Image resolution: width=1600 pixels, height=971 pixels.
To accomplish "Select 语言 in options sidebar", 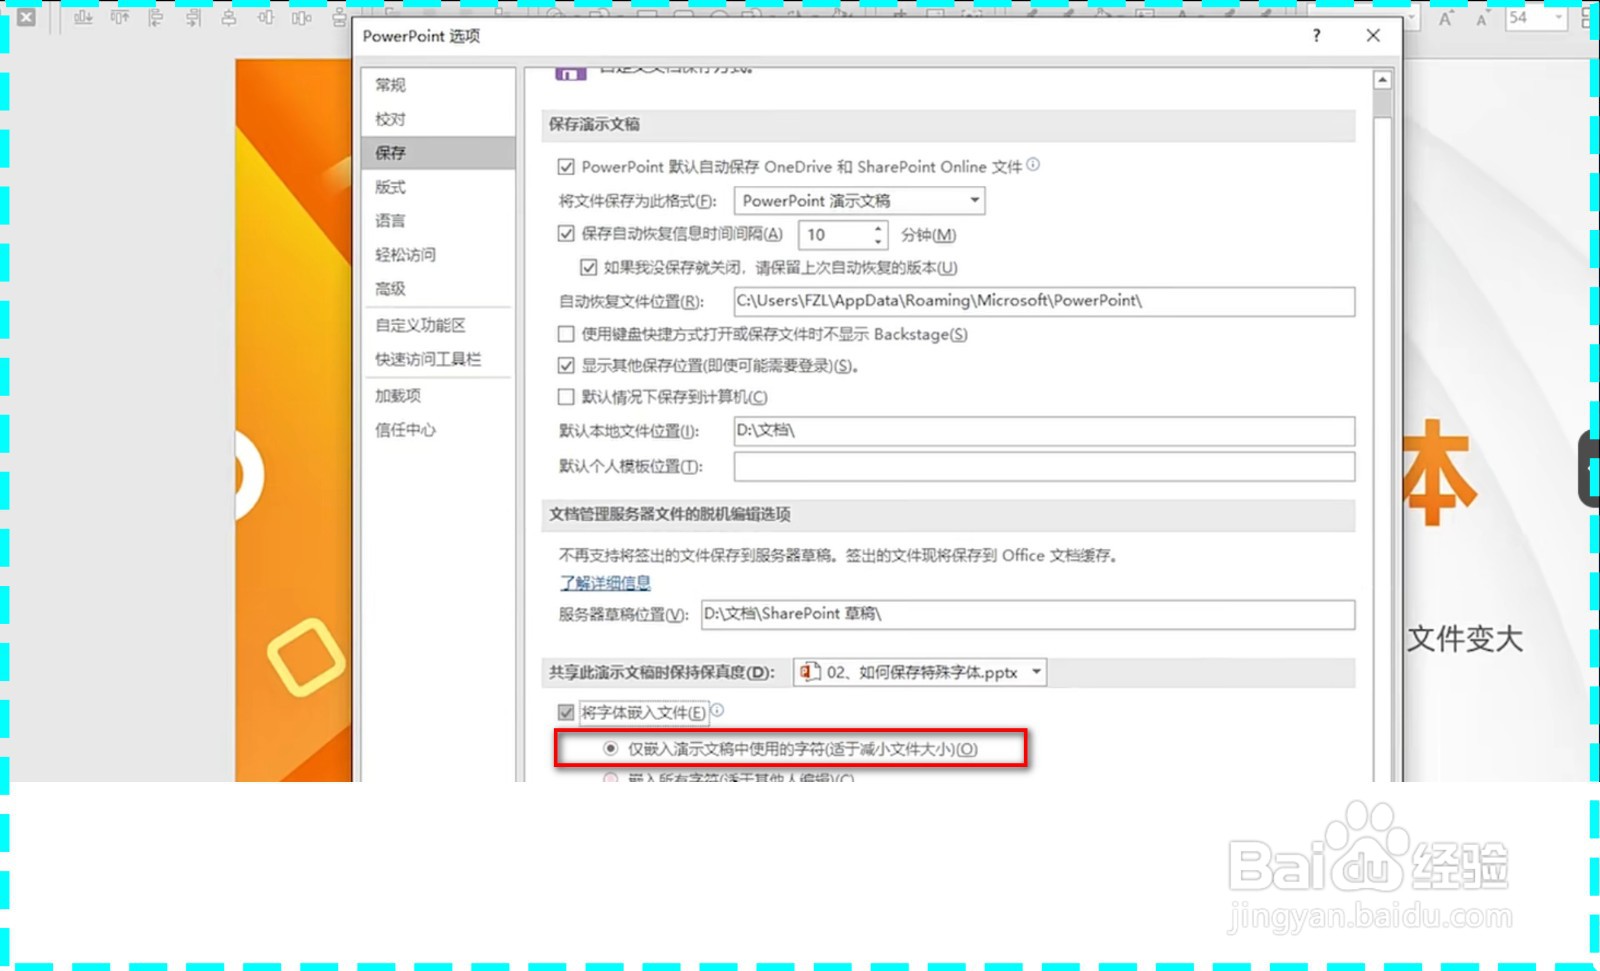I will pos(438,221).
